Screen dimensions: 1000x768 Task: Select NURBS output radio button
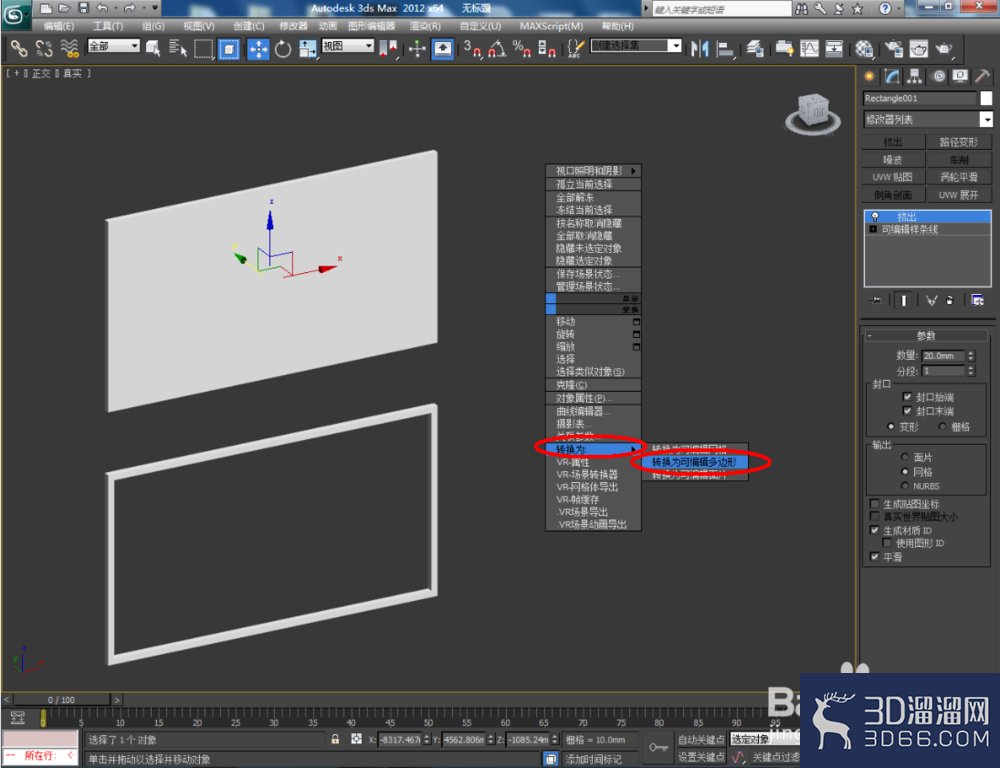pyautogui.click(x=904, y=486)
